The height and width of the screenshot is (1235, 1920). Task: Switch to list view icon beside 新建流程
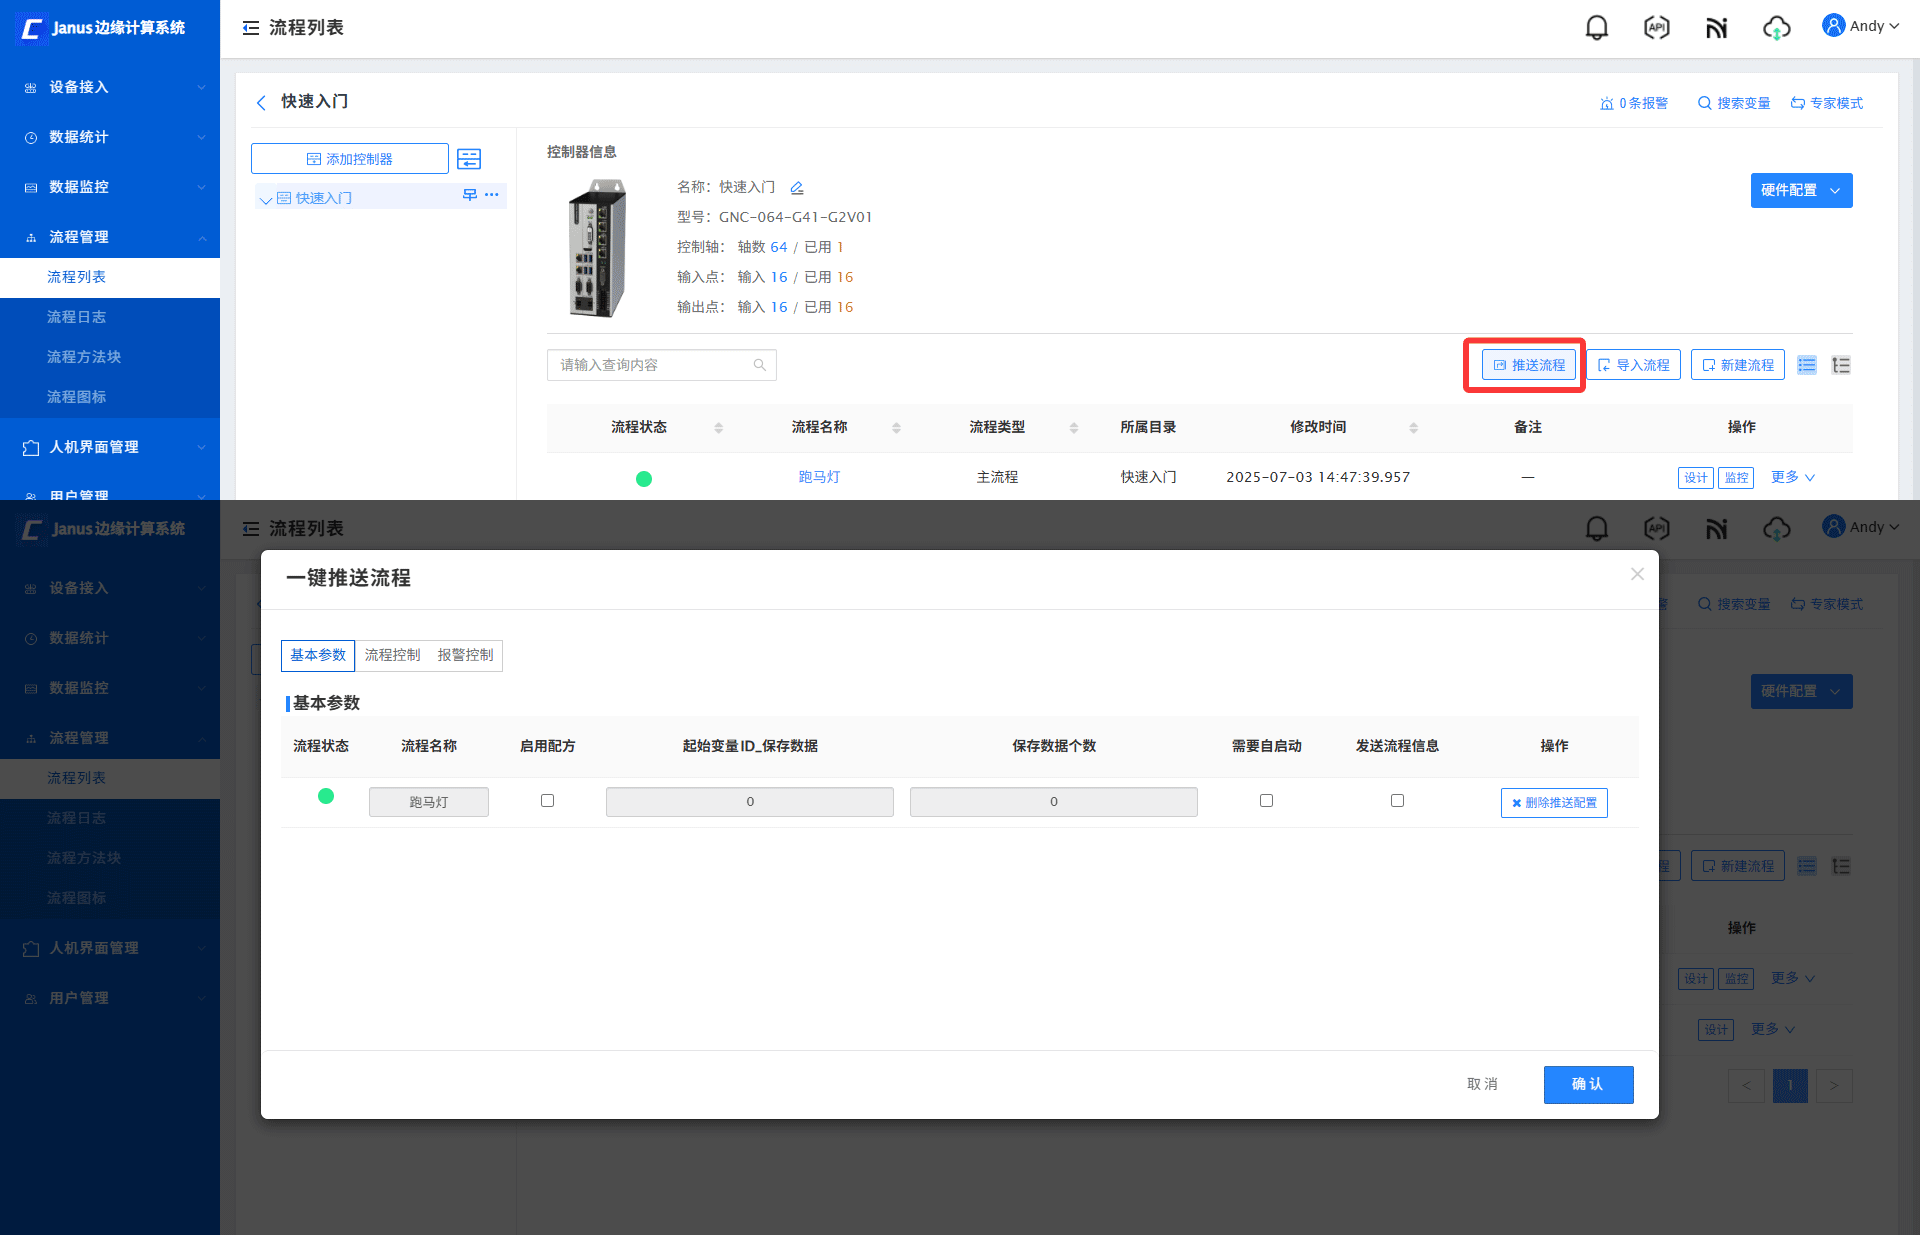1806,365
